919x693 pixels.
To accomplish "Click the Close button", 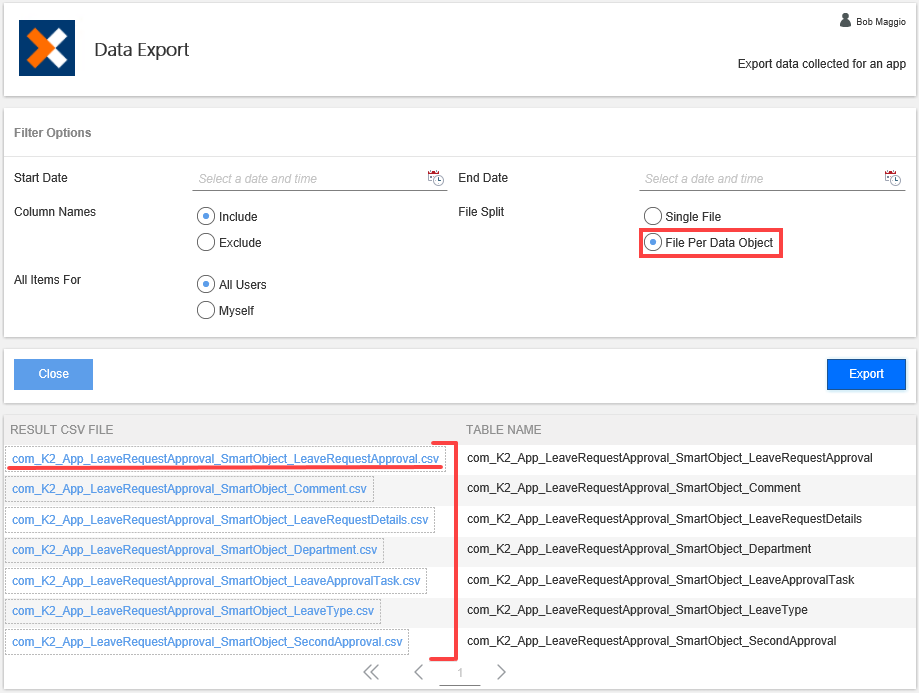I will pos(52,374).
